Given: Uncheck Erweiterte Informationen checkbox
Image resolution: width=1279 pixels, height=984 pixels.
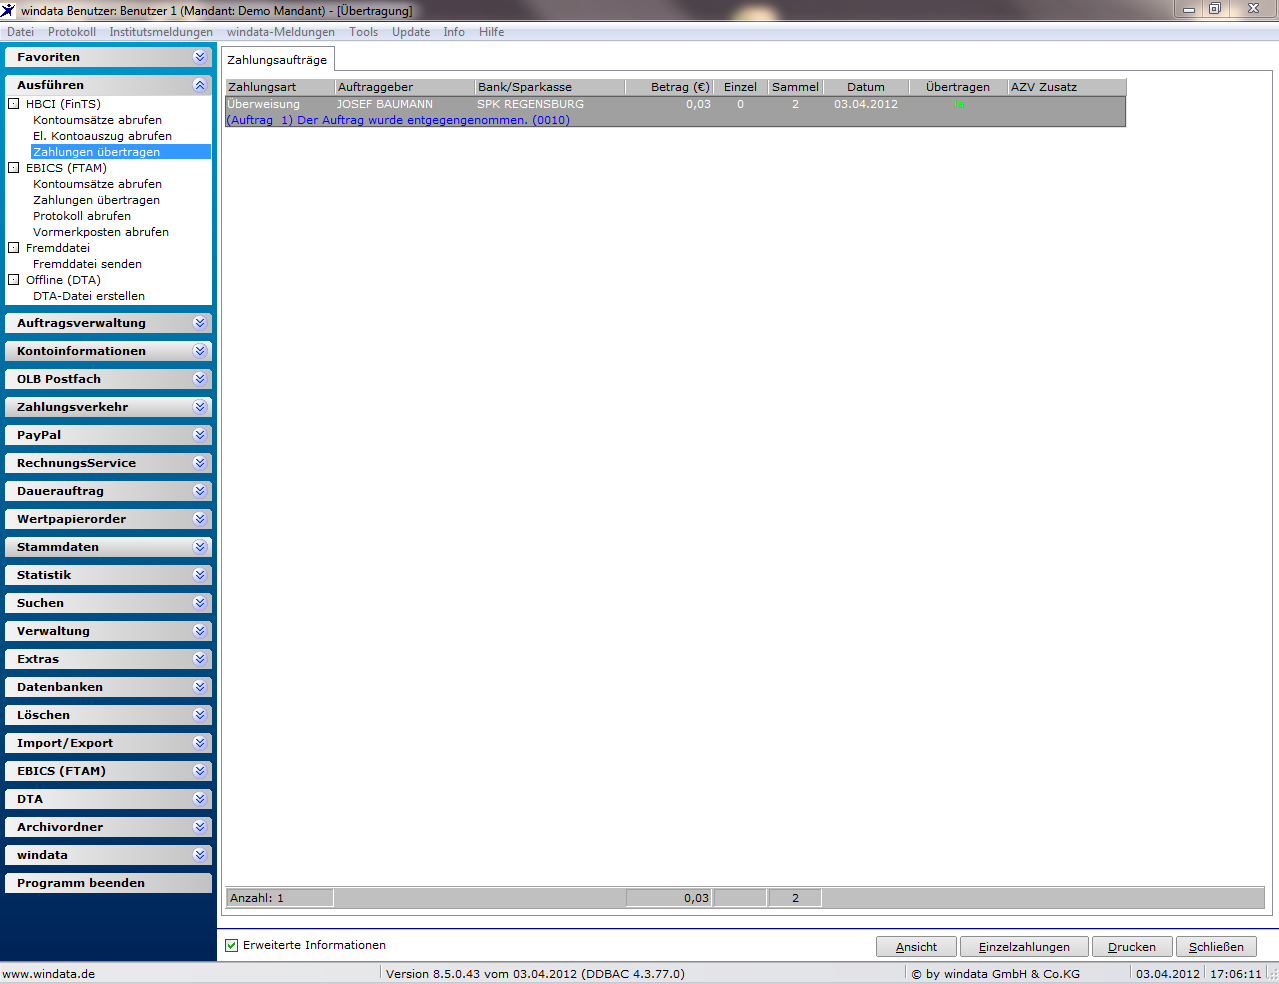Looking at the screenshot, I should click(x=232, y=945).
